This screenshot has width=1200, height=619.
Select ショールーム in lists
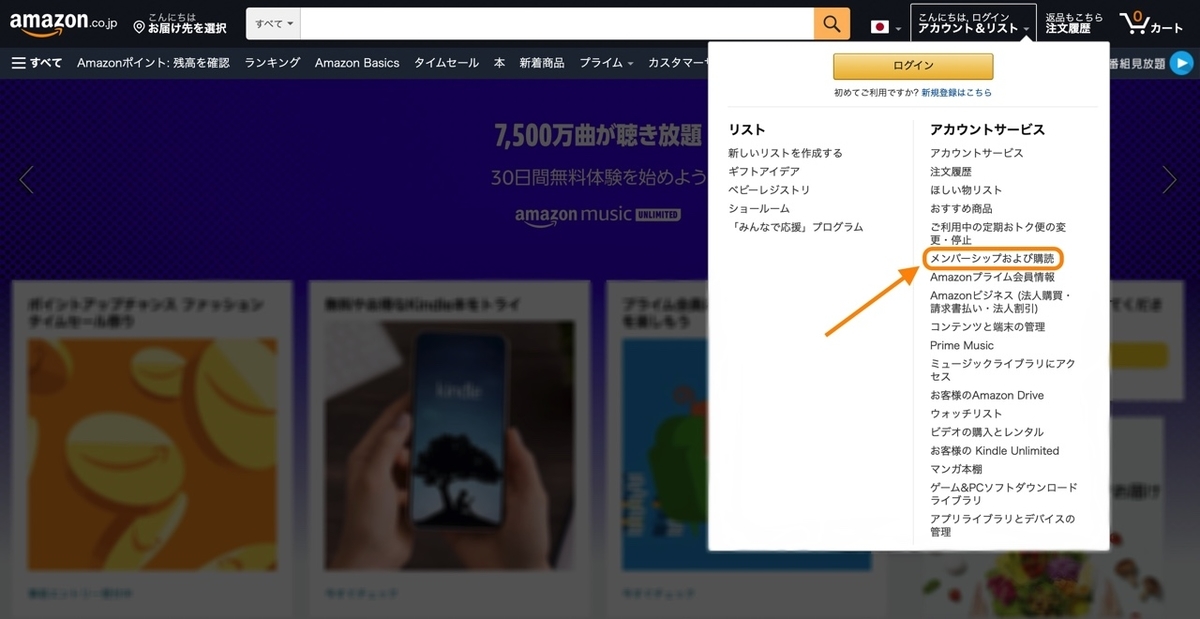click(759, 209)
